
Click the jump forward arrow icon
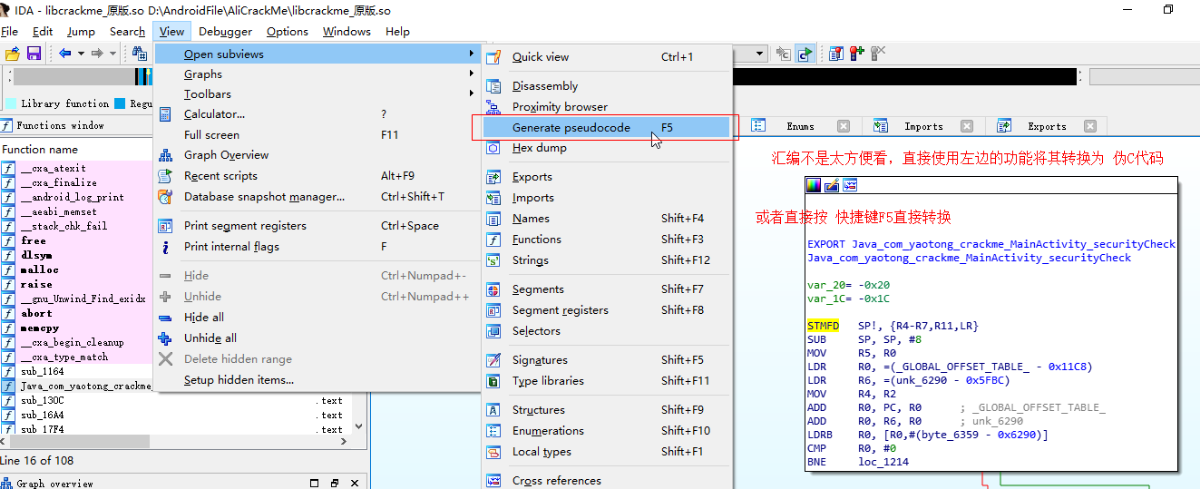coord(96,53)
